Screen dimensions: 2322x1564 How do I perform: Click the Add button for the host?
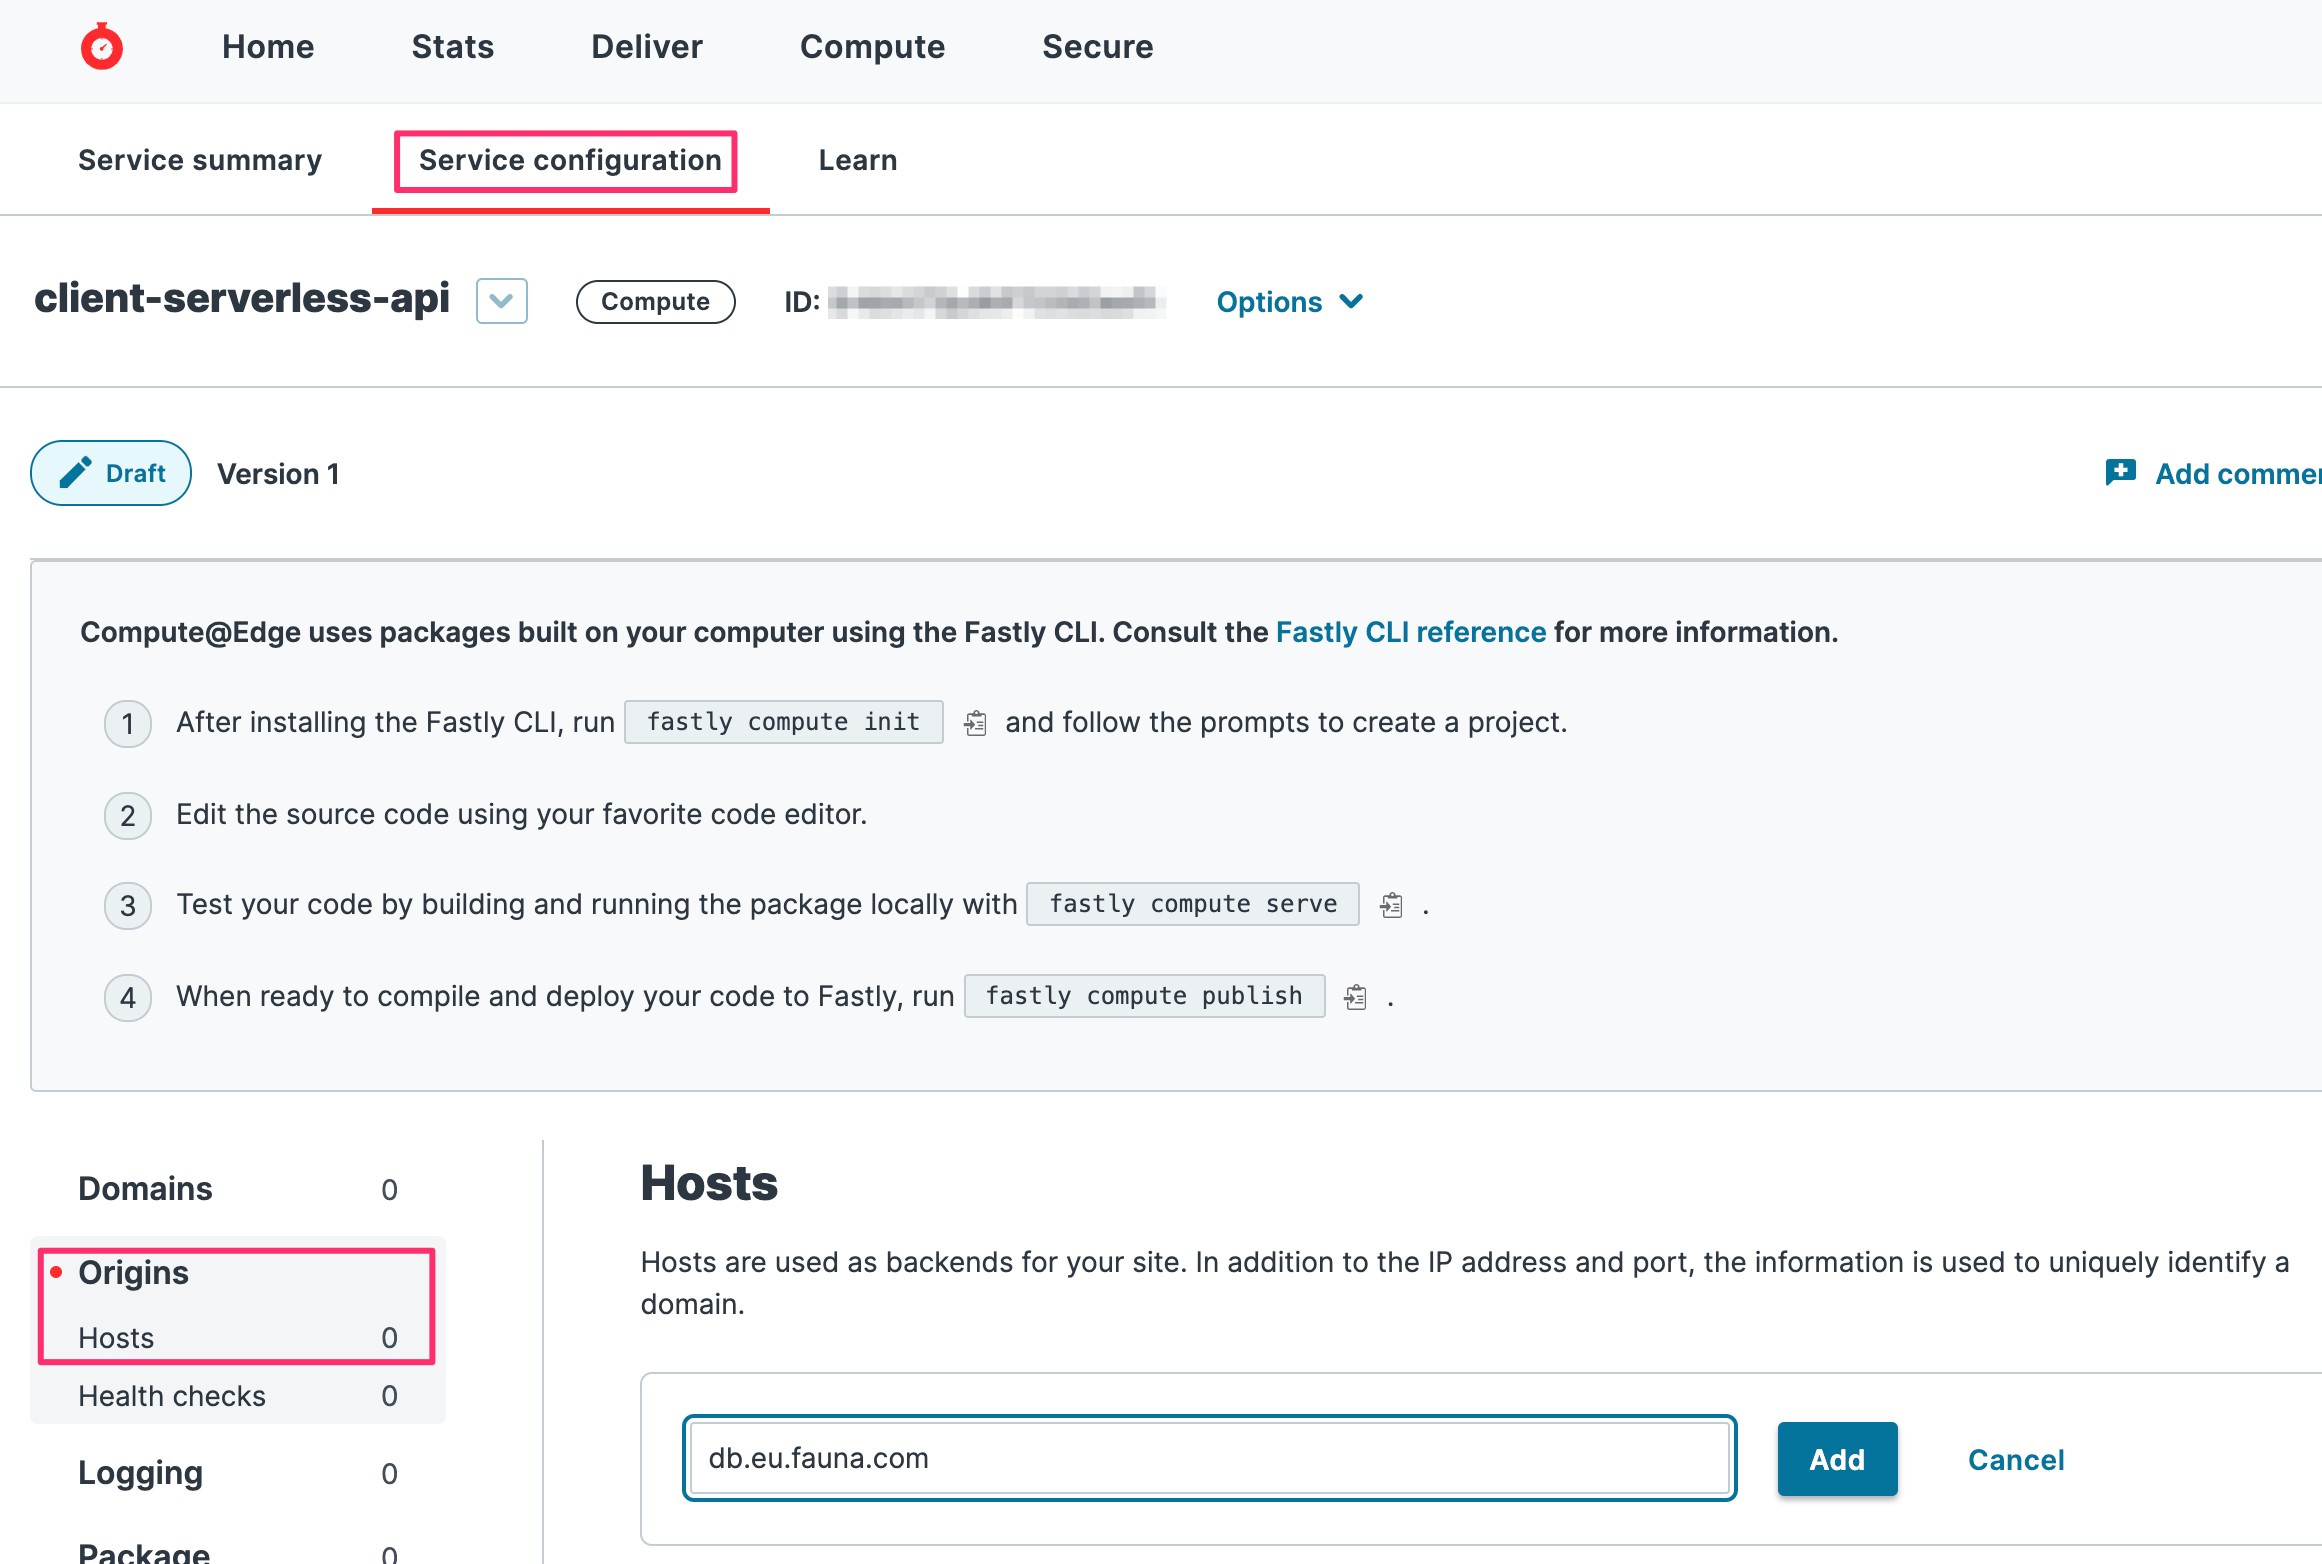tap(1837, 1459)
